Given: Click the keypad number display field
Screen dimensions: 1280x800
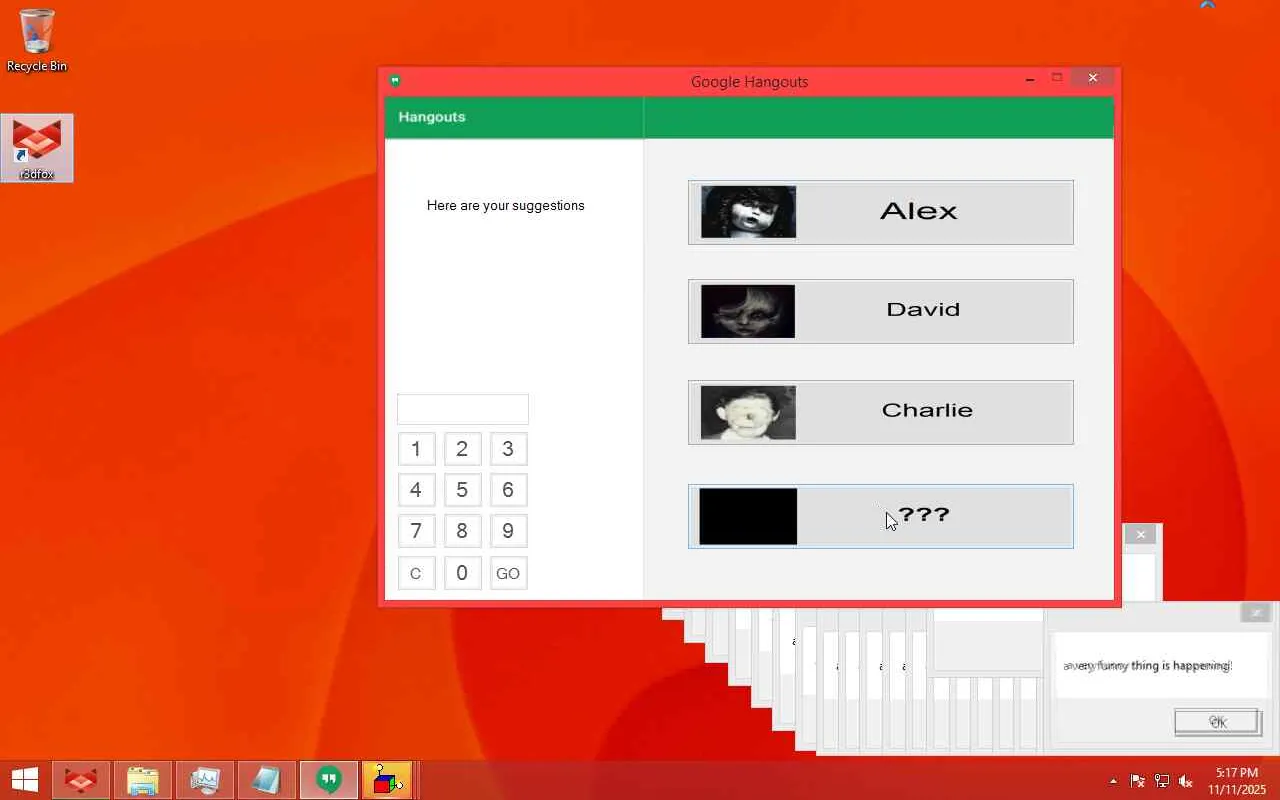Looking at the screenshot, I should (x=463, y=409).
